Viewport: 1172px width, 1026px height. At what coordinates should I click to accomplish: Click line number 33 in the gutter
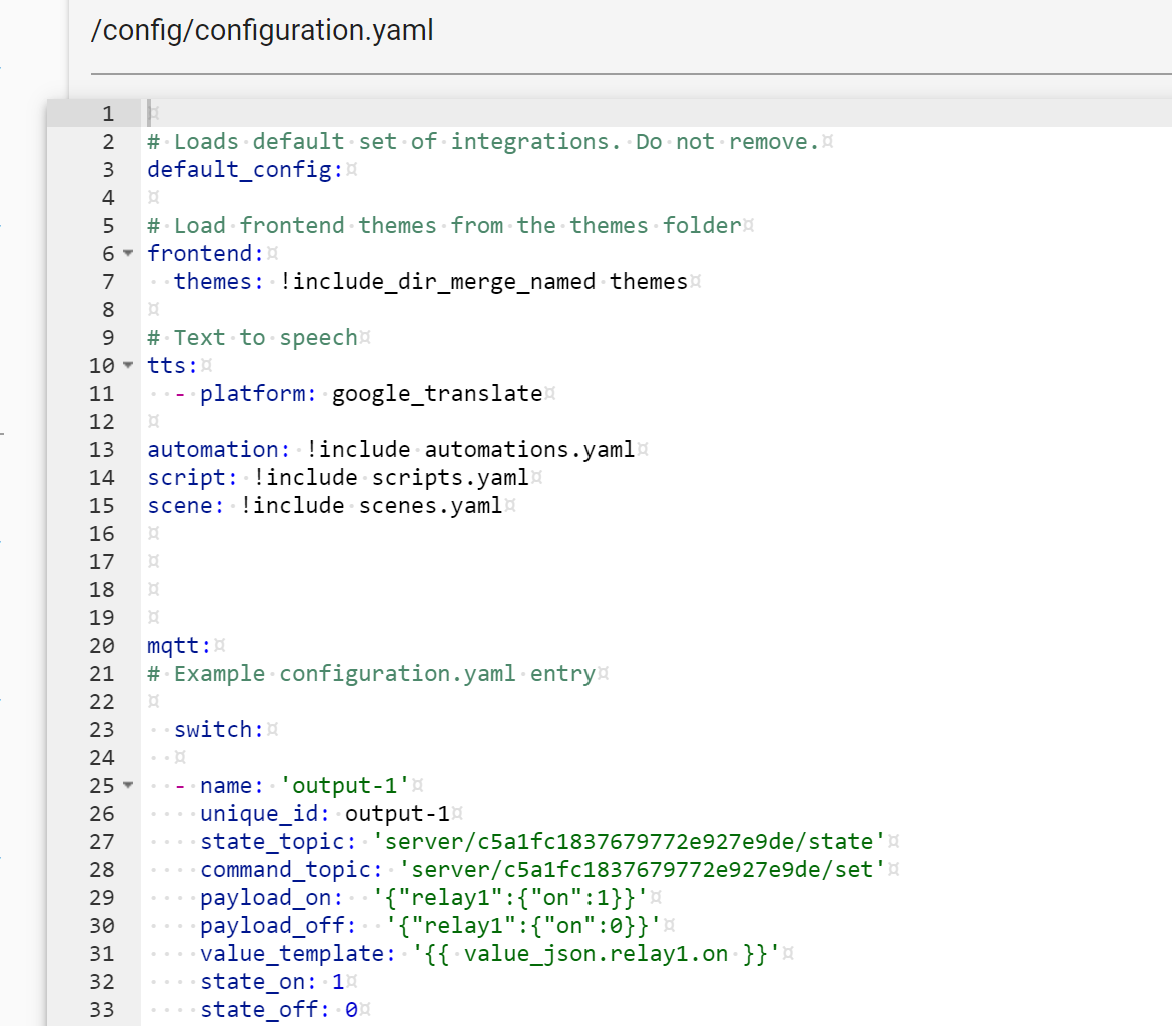click(x=102, y=1010)
